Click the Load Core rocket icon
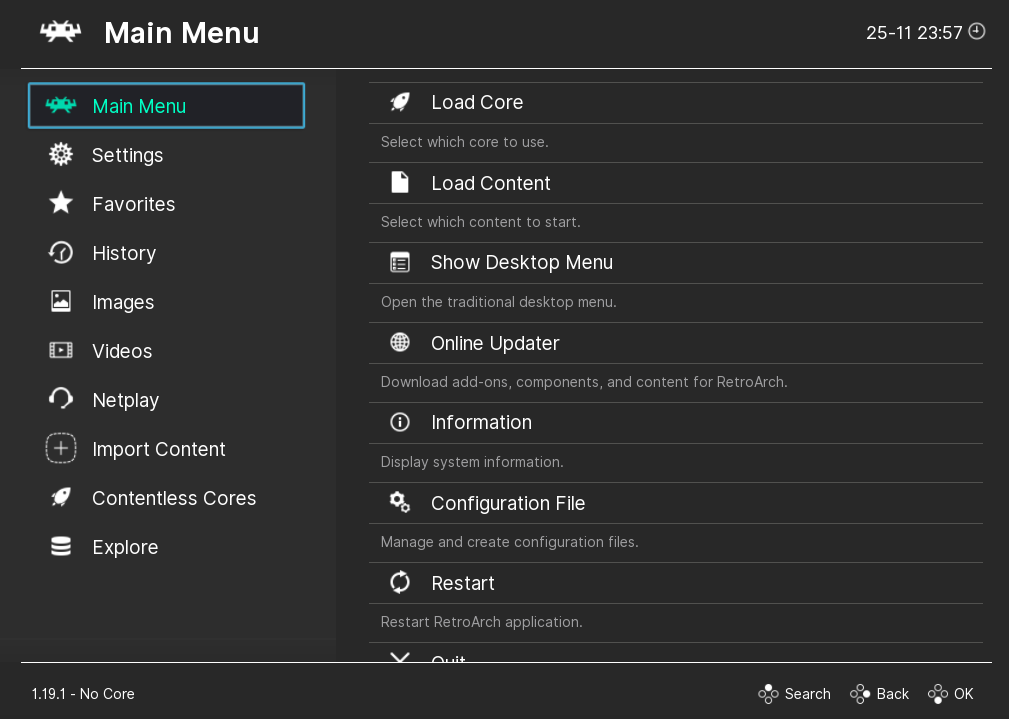Screen dimensions: 1009x719 coord(400,102)
